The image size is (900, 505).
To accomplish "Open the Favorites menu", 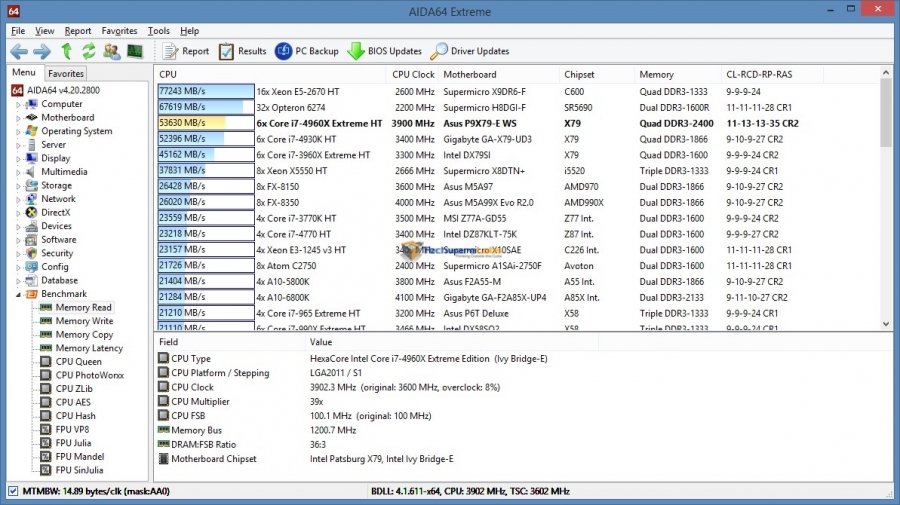I will tap(119, 31).
